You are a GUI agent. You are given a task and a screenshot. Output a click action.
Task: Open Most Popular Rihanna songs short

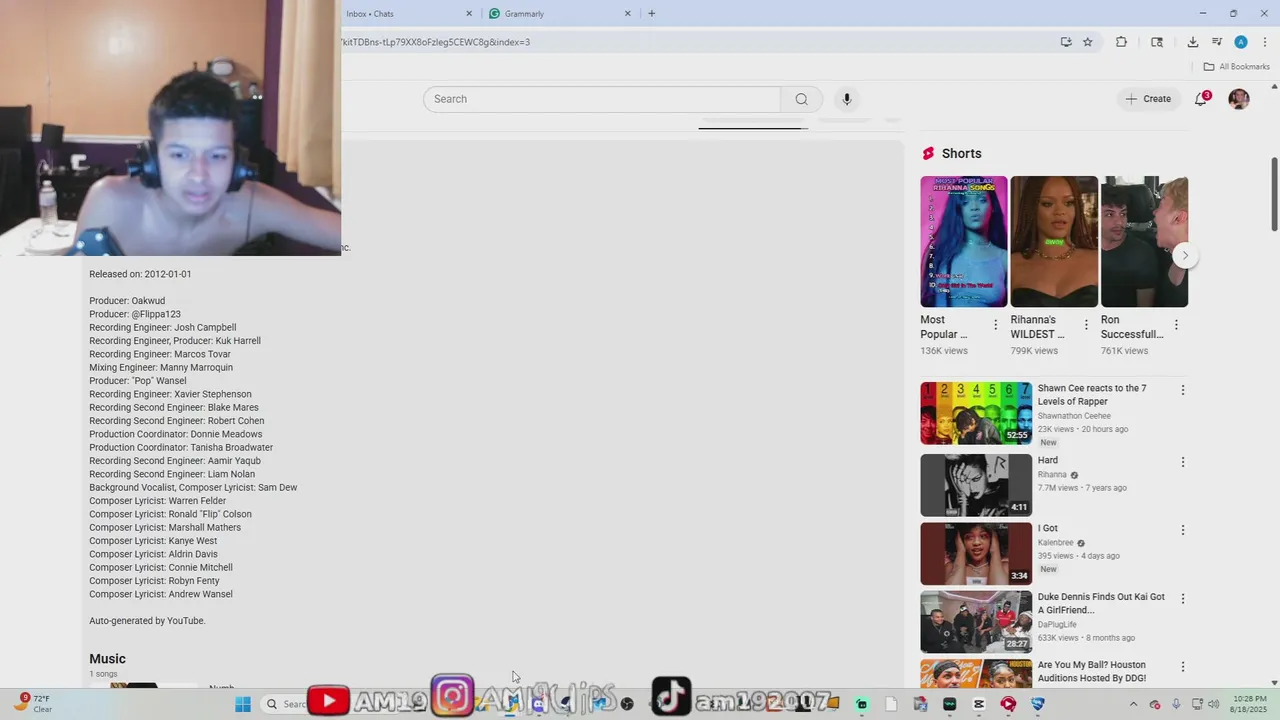pyautogui.click(x=964, y=242)
